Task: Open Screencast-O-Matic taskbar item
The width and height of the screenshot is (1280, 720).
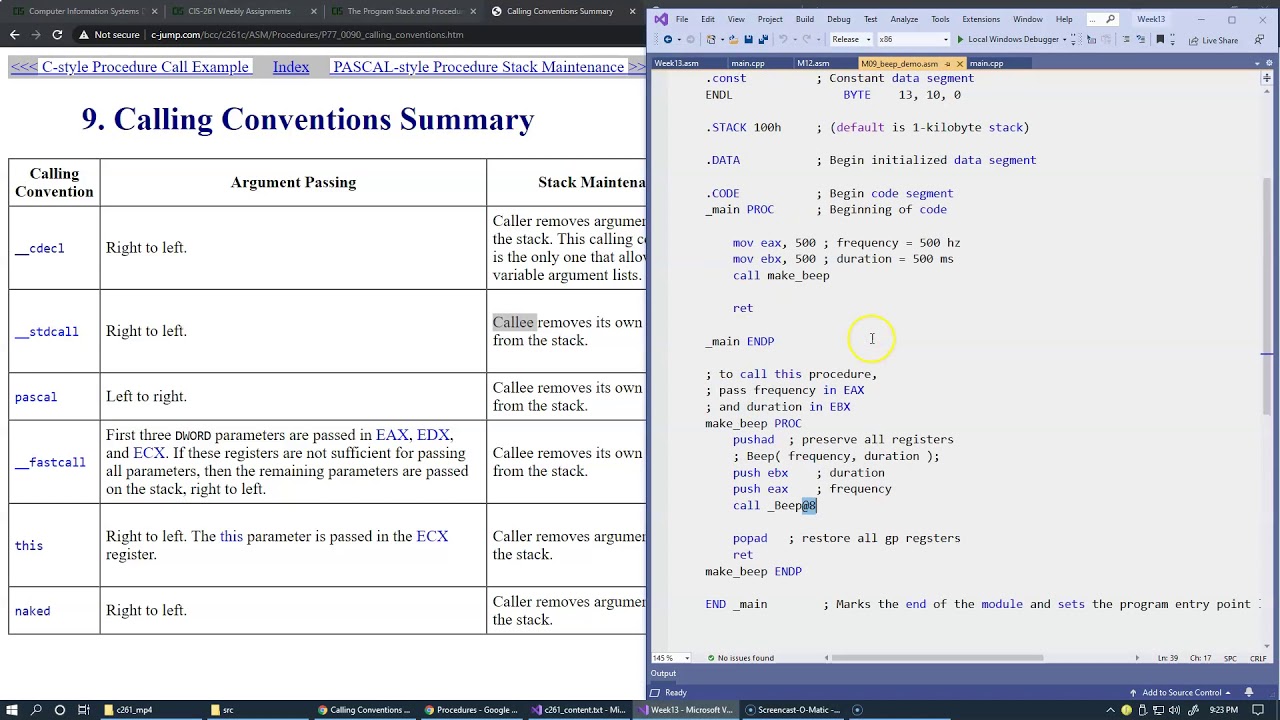Action: coord(793,710)
